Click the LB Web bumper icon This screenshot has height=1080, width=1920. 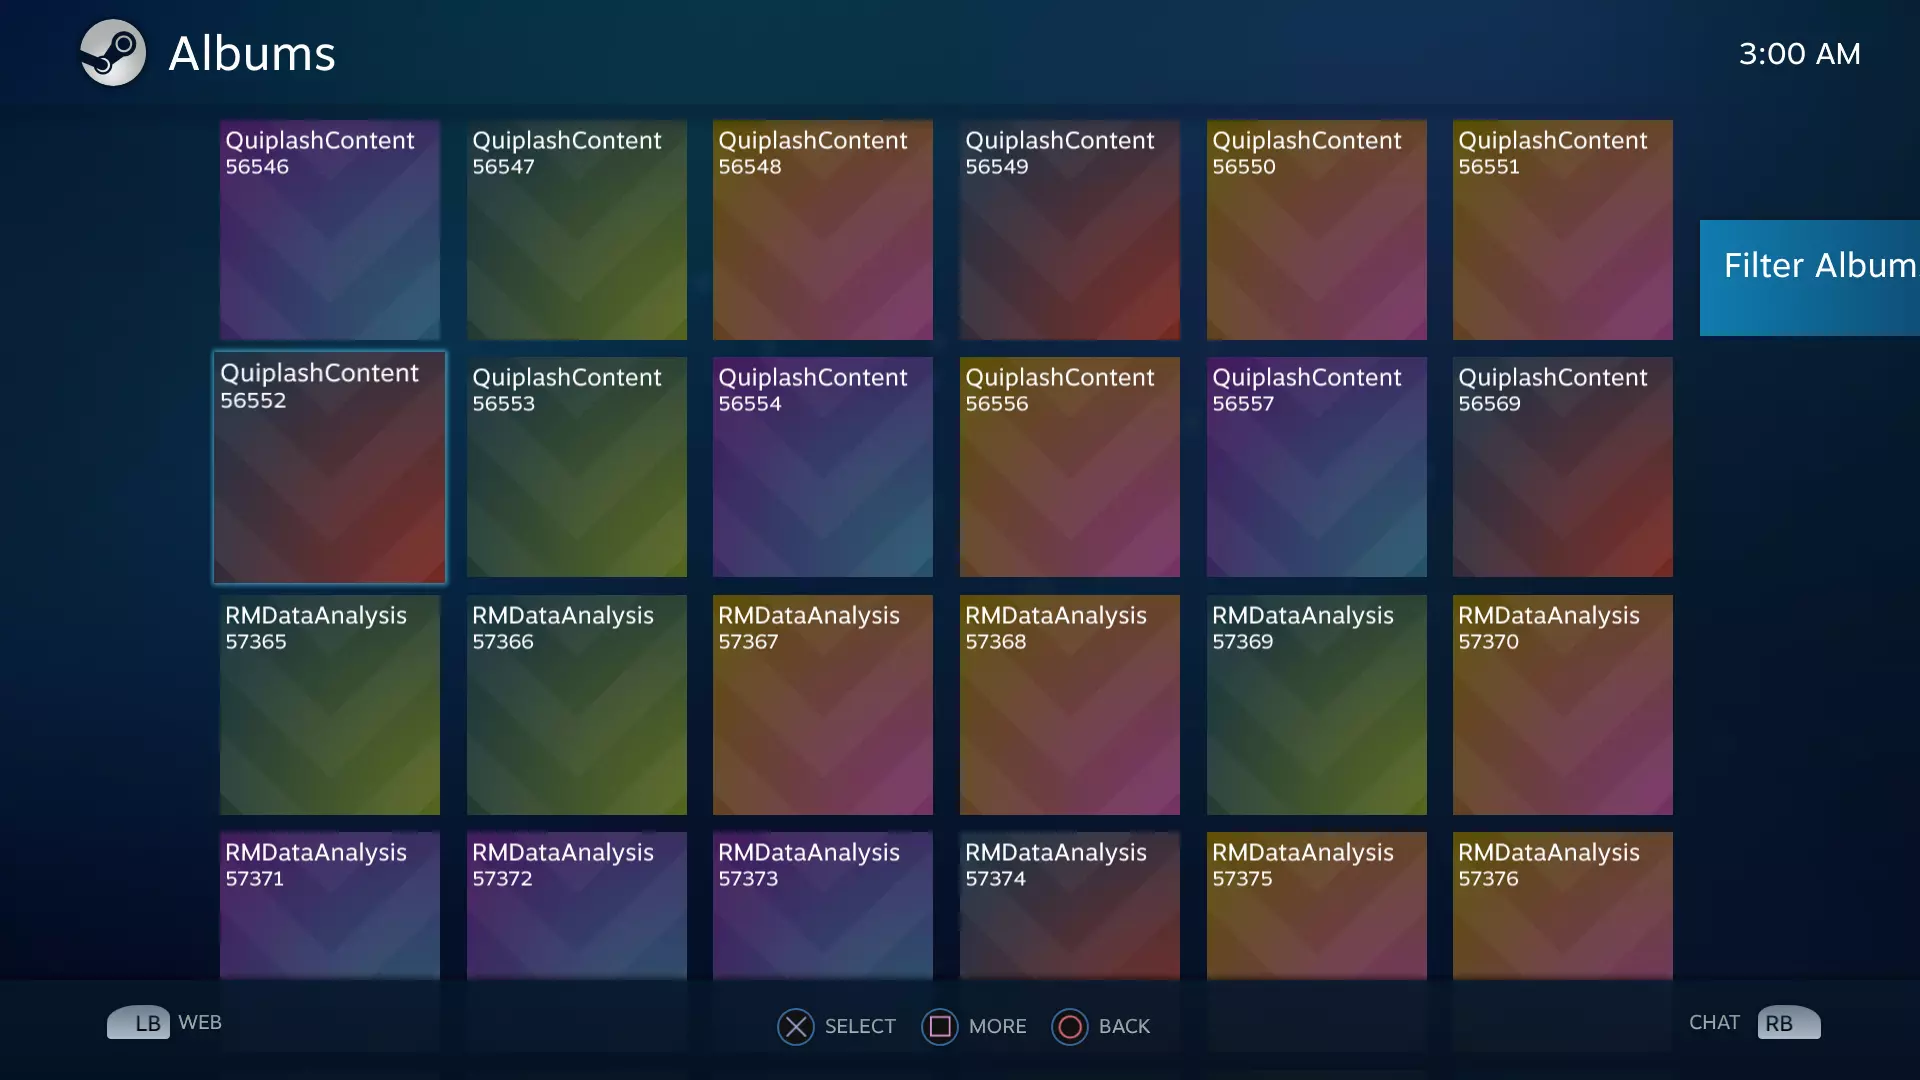(x=138, y=1023)
